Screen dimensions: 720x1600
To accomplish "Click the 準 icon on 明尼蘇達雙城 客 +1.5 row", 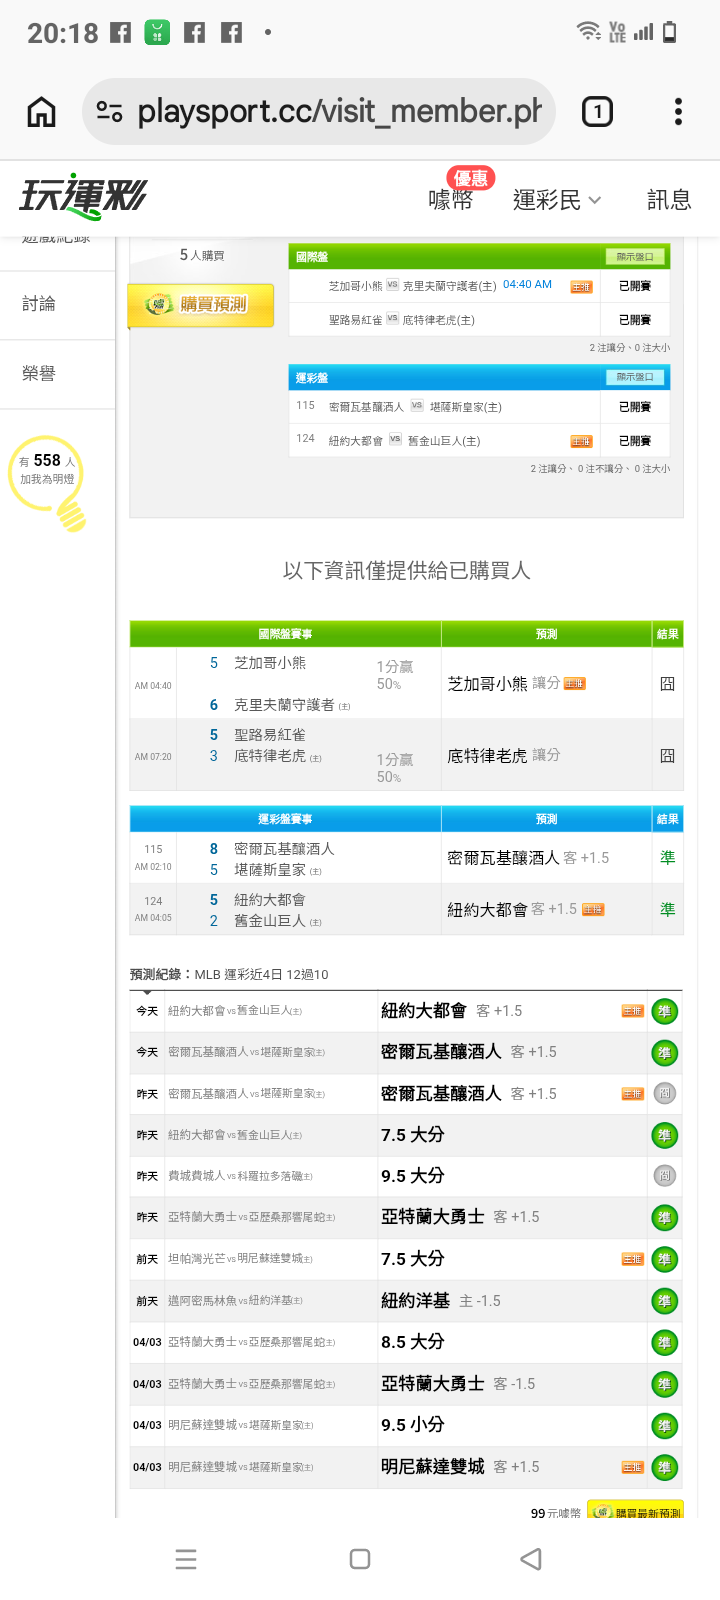I will (x=664, y=1468).
